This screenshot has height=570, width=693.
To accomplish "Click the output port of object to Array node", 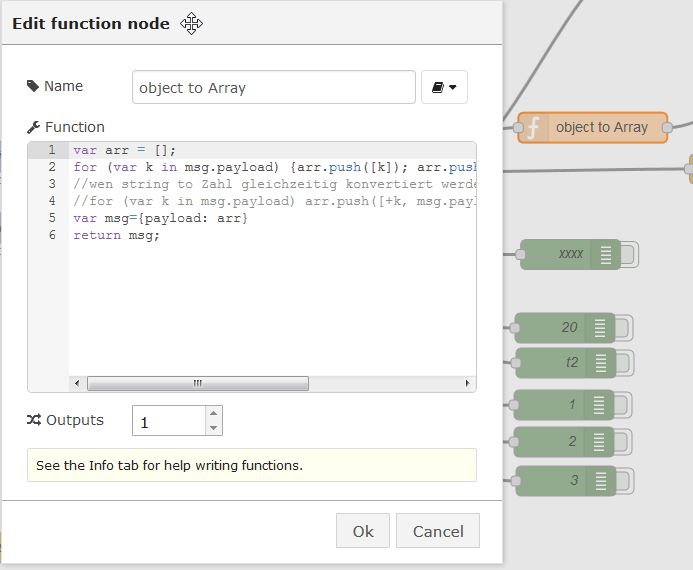I will [667, 128].
